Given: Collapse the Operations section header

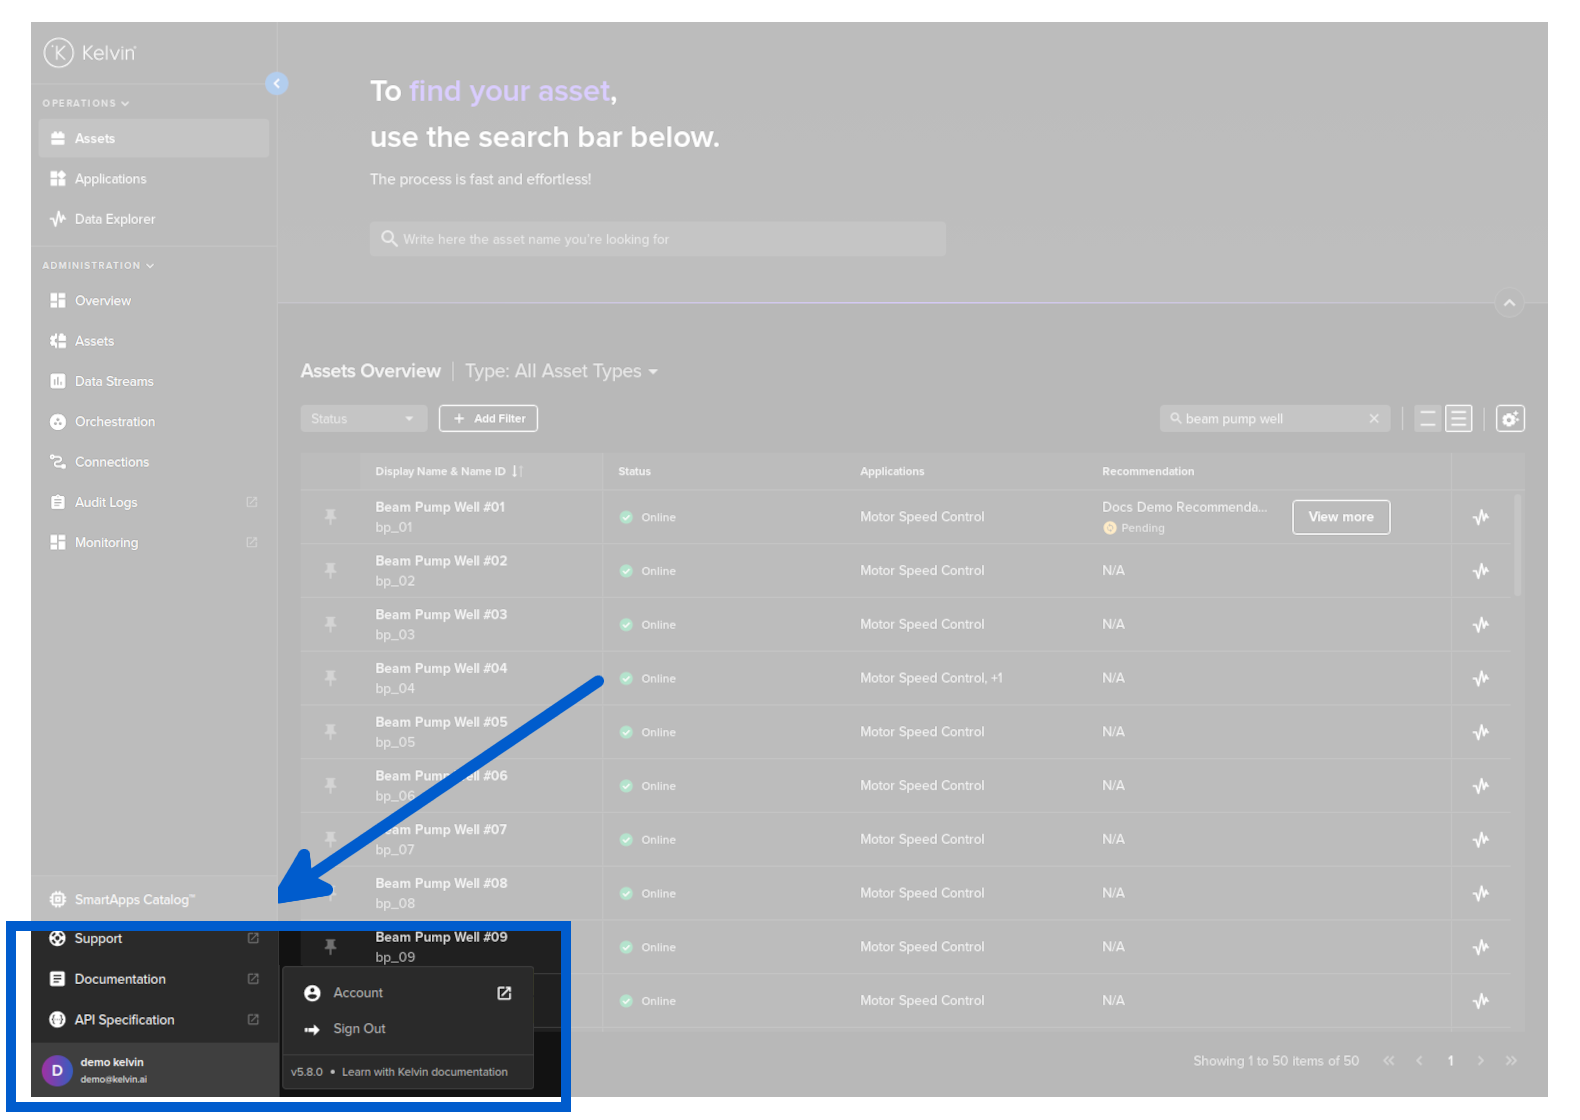Looking at the screenshot, I should tap(86, 103).
